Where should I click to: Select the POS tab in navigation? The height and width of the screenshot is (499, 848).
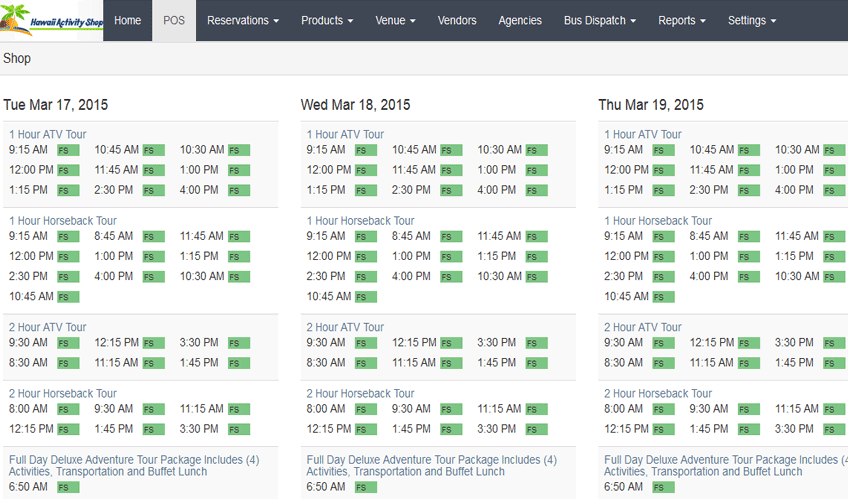(x=174, y=21)
